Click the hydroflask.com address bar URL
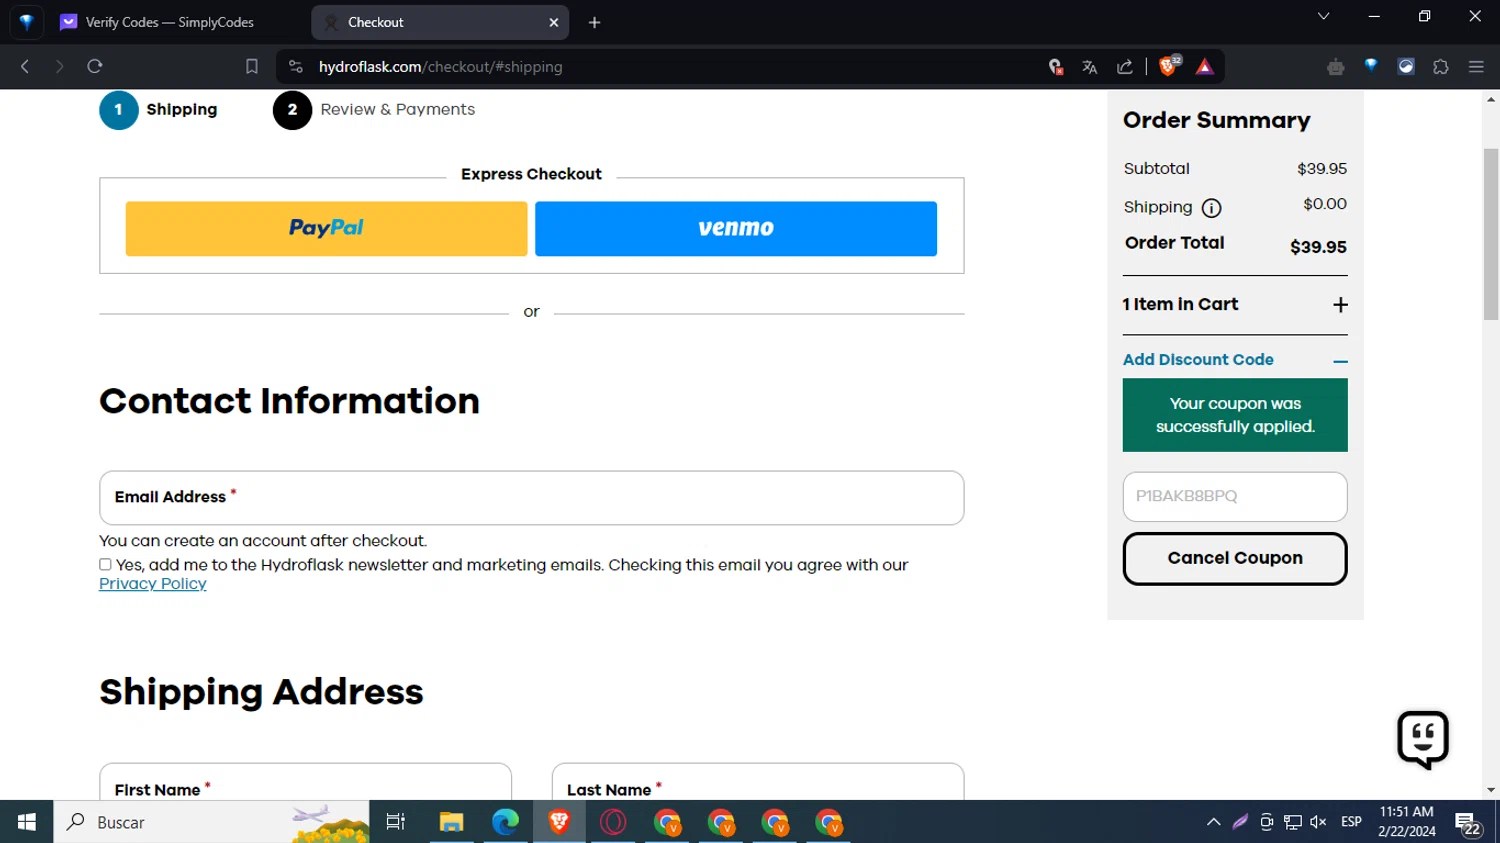1500x843 pixels. pyautogui.click(x=440, y=67)
